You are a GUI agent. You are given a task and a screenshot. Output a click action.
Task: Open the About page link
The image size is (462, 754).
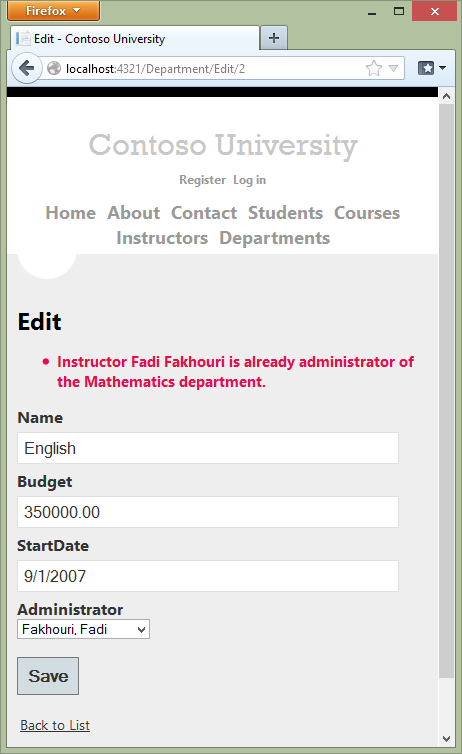pos(134,213)
